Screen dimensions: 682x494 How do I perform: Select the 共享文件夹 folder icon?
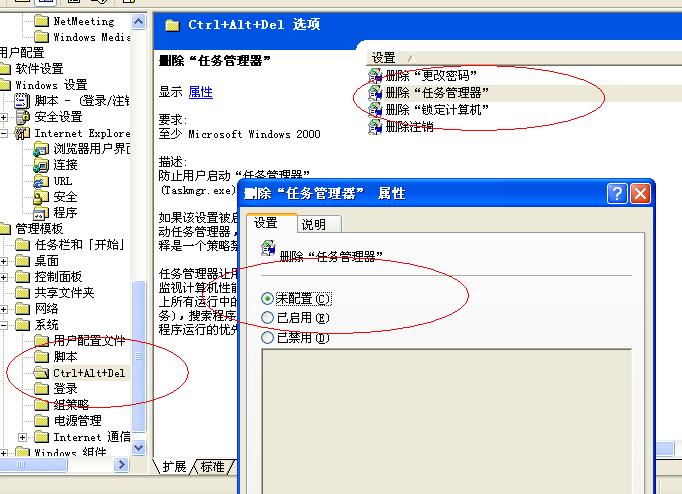click(23, 293)
